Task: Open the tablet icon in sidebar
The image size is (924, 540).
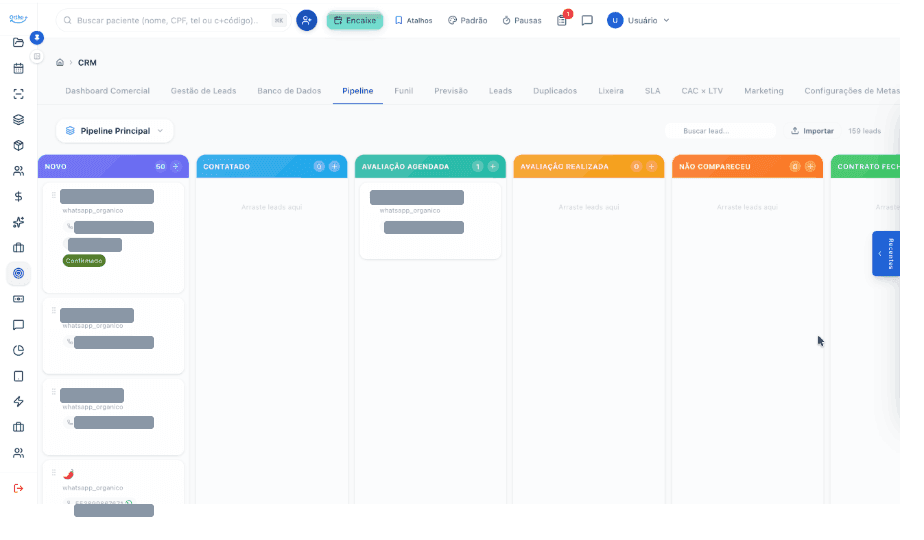Action: [x=18, y=376]
